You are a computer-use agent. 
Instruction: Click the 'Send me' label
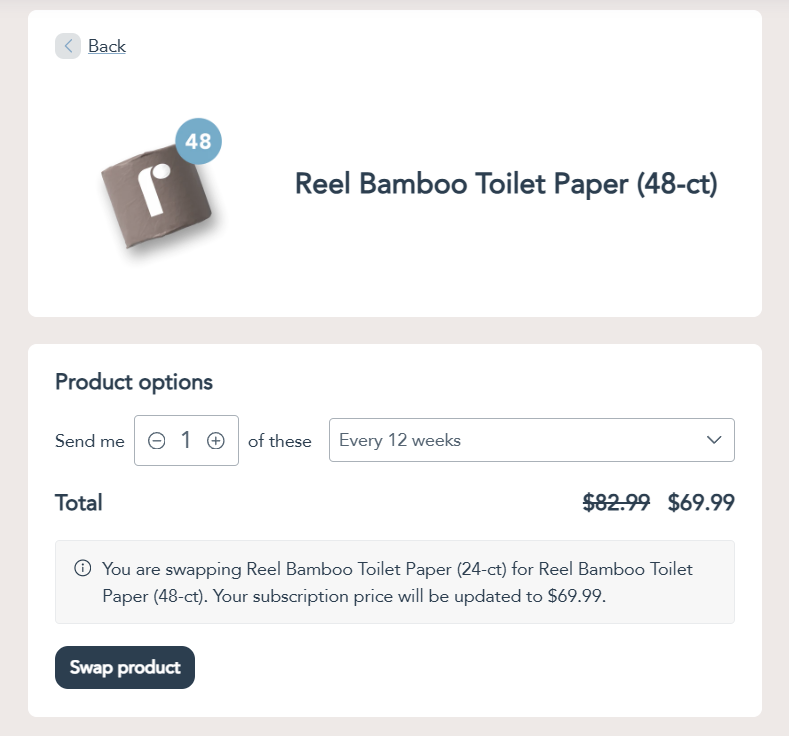pos(90,441)
